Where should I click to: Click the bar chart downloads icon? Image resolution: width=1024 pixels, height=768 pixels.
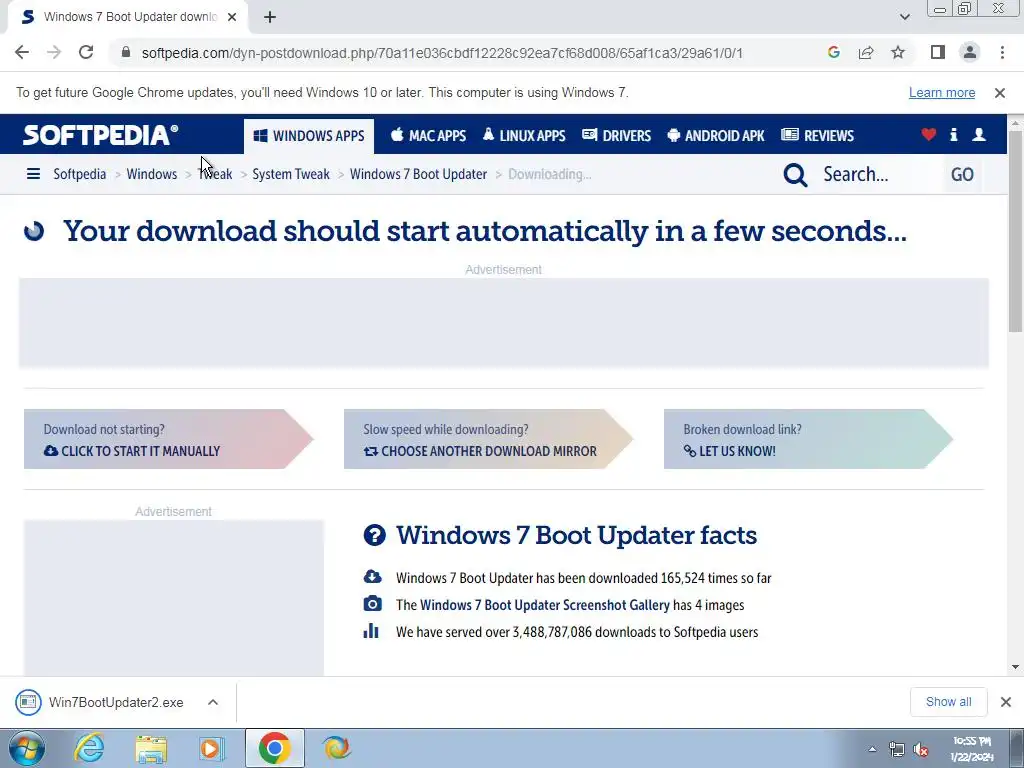pos(371,631)
